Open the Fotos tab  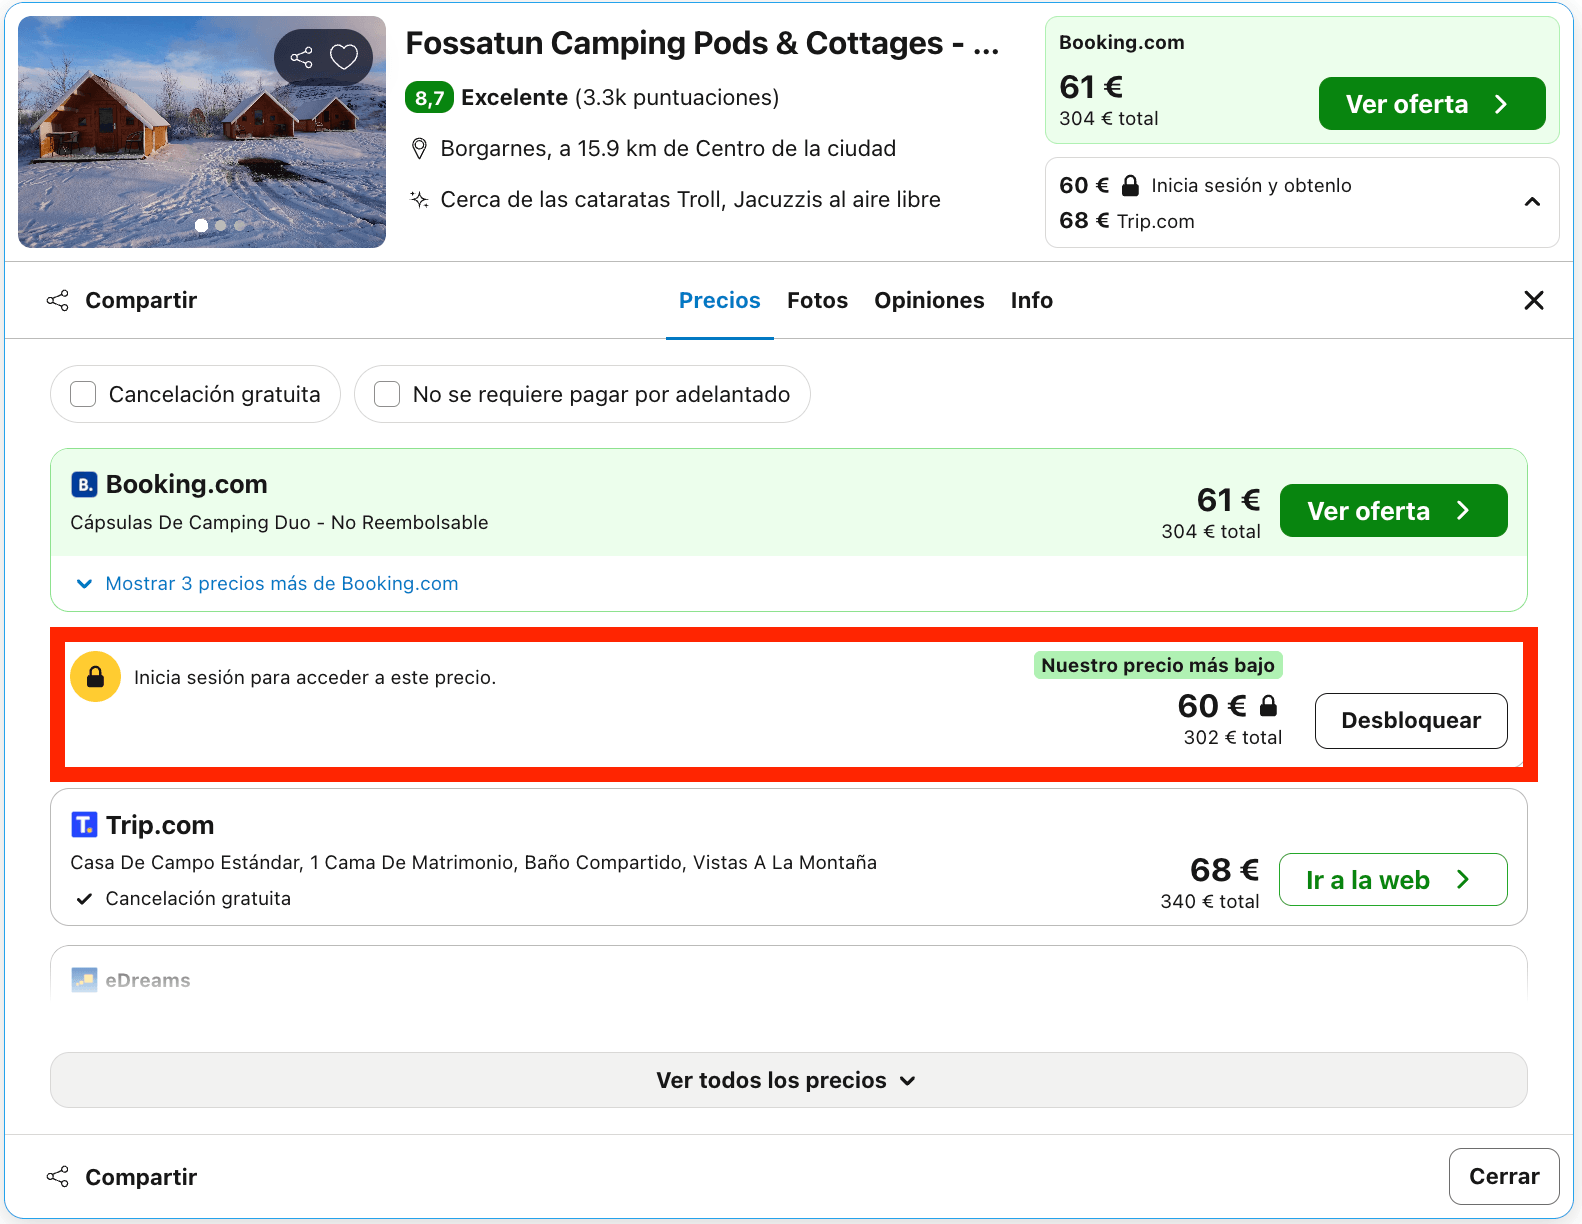(x=817, y=300)
